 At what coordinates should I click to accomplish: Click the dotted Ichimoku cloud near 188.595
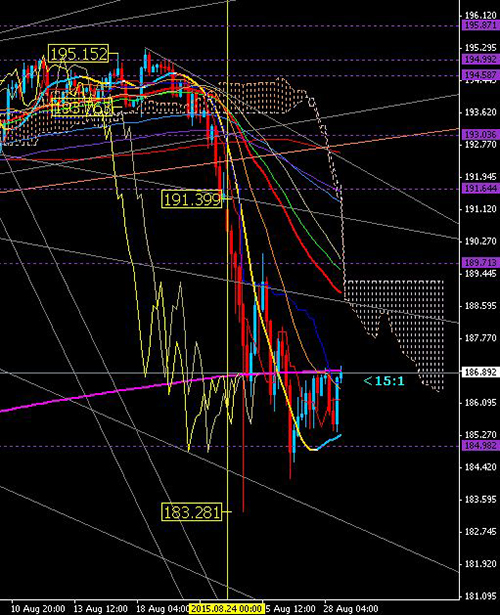[x=396, y=314]
